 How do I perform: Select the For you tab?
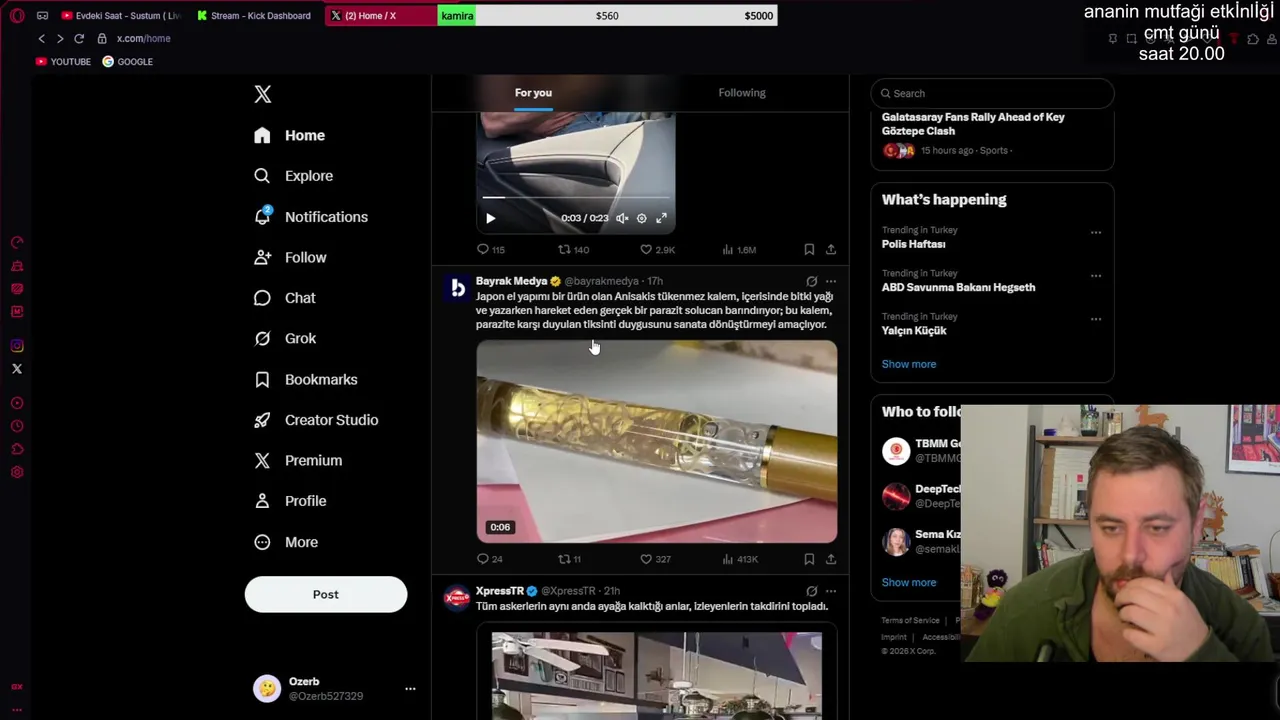point(533,93)
